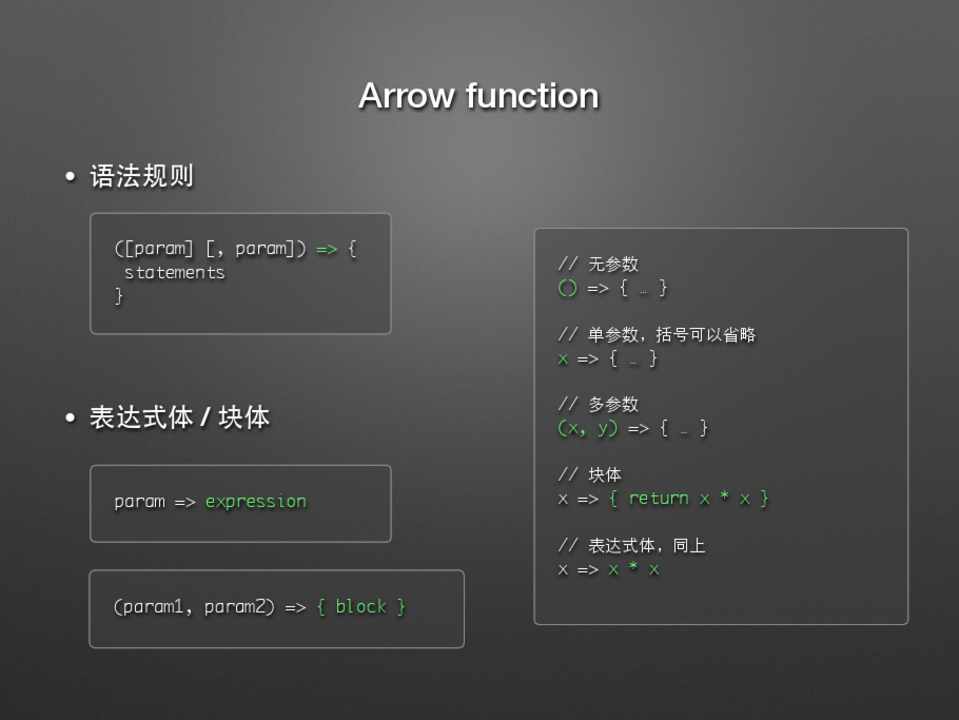Click the closing brace under "statements"
This screenshot has width=959, height=720.
click(x=119, y=296)
